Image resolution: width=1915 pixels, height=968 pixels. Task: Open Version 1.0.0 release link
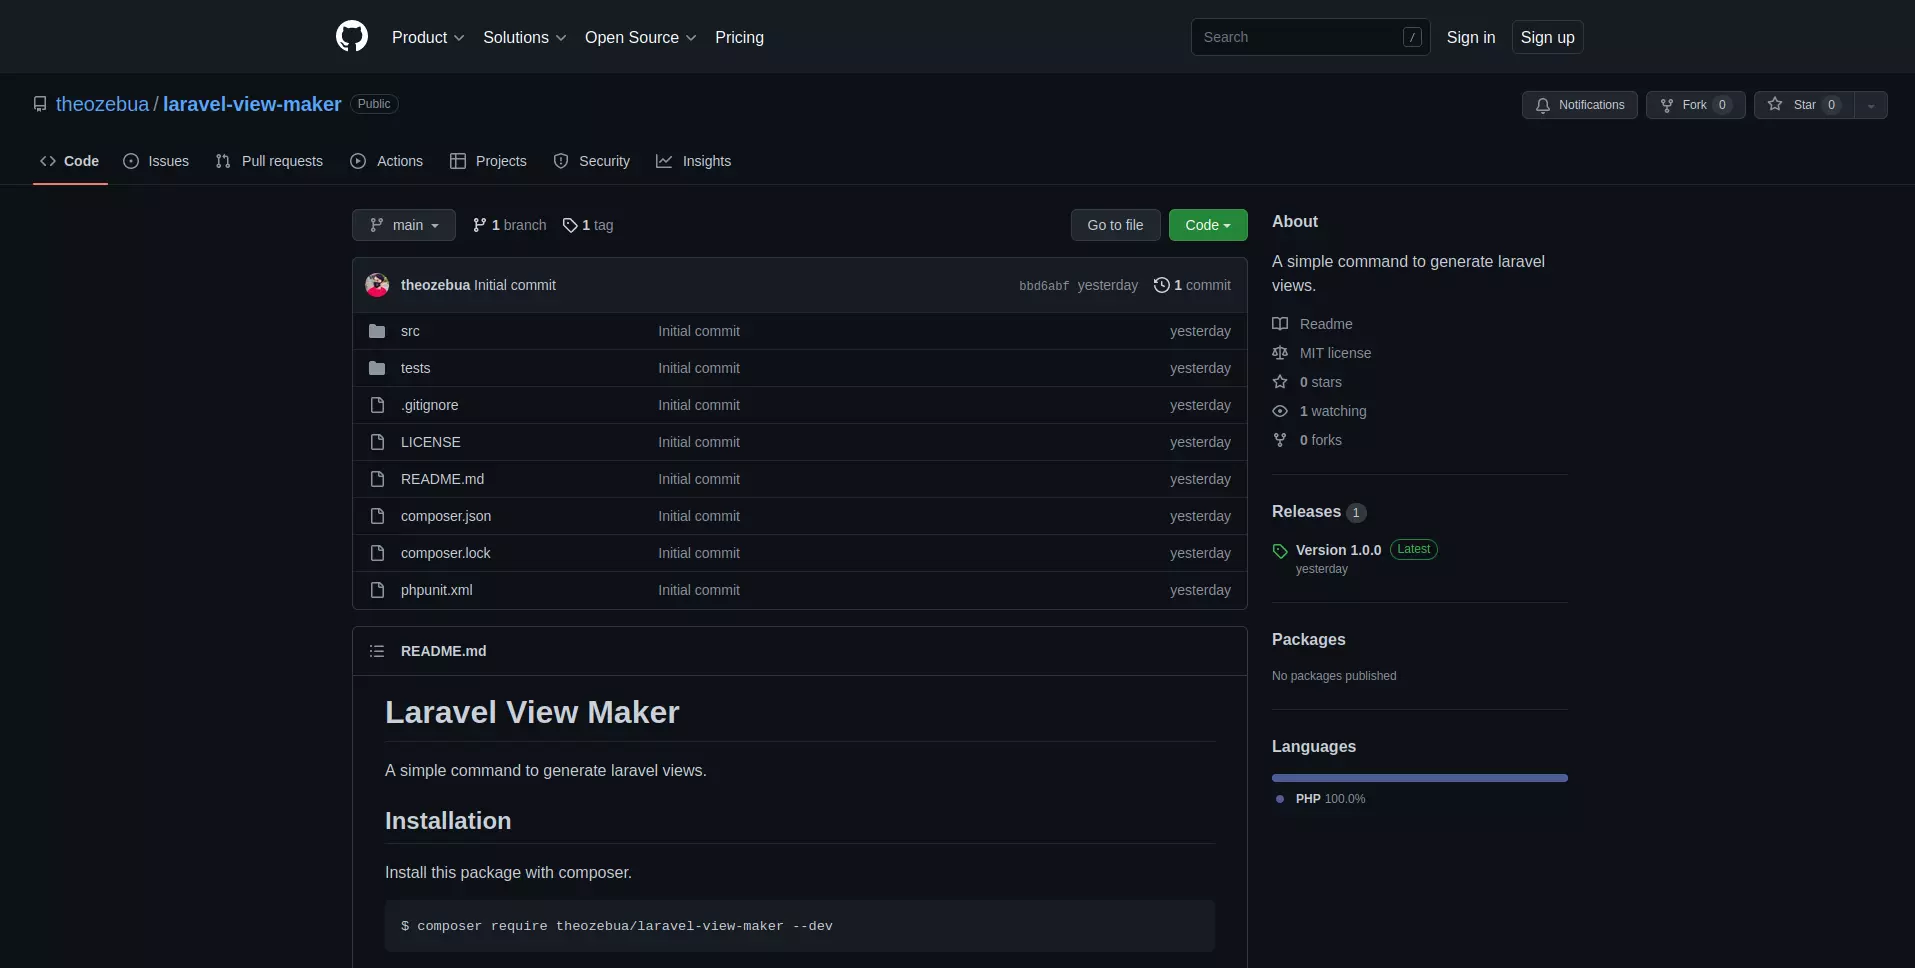click(1338, 550)
